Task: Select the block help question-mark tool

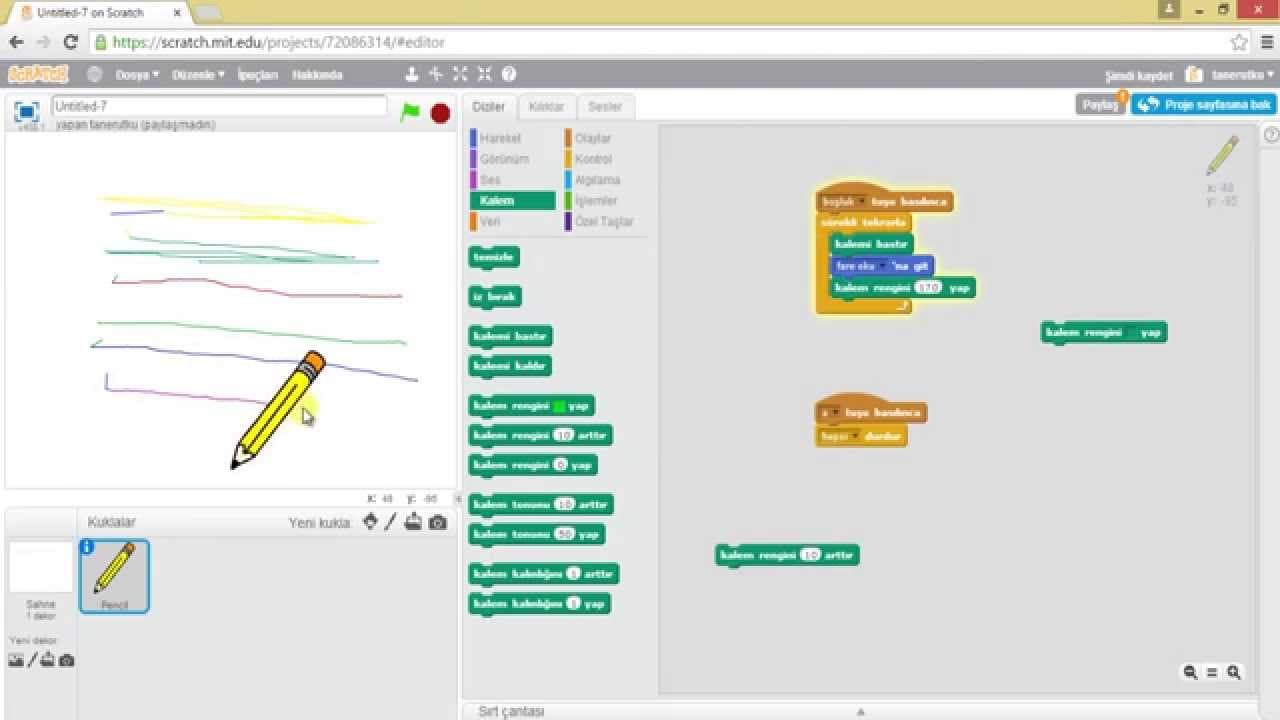Action: (x=509, y=74)
